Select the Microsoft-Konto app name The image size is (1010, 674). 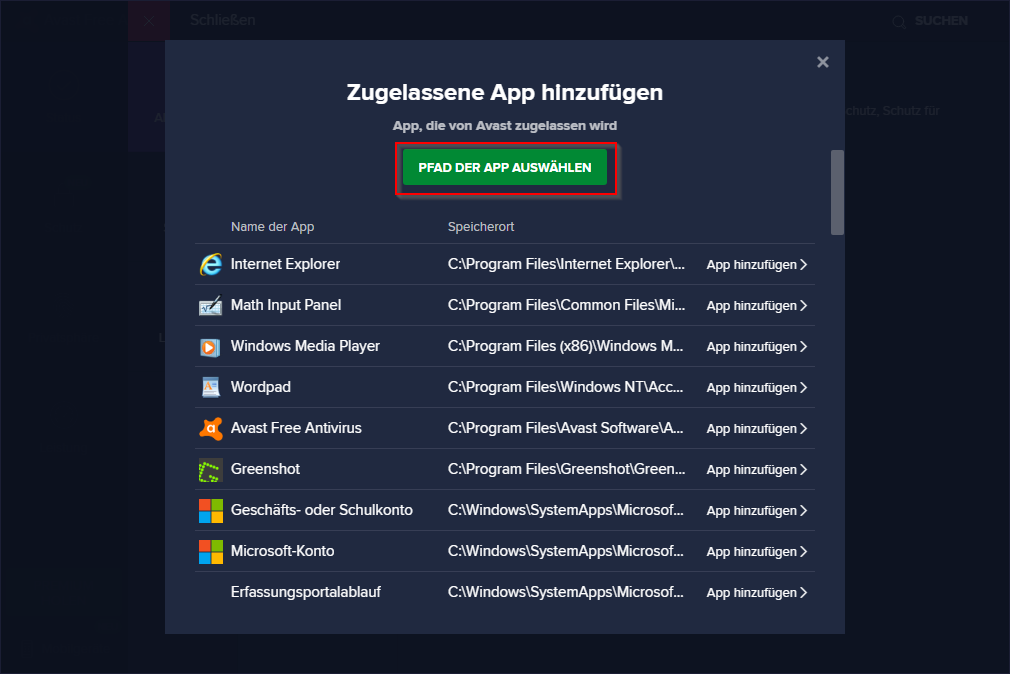click(x=283, y=551)
